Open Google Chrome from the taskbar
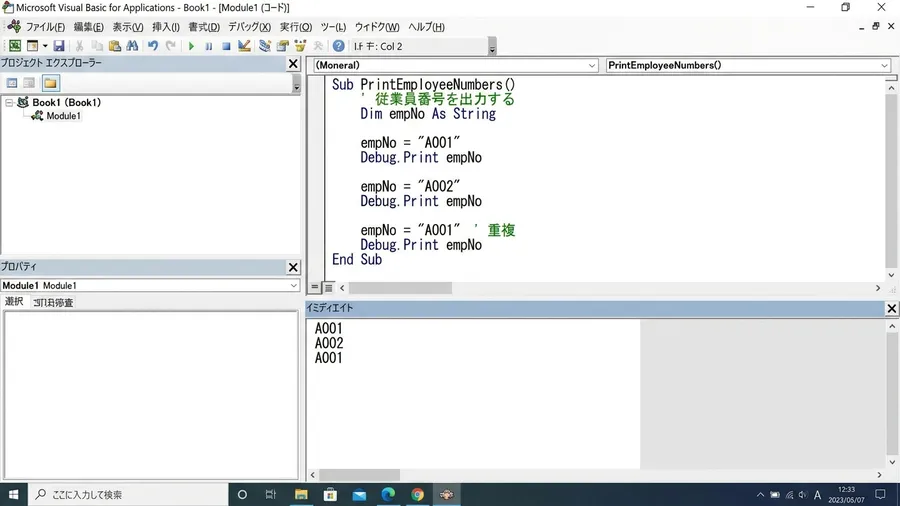Screen dimensions: 900x506 (x=417, y=495)
